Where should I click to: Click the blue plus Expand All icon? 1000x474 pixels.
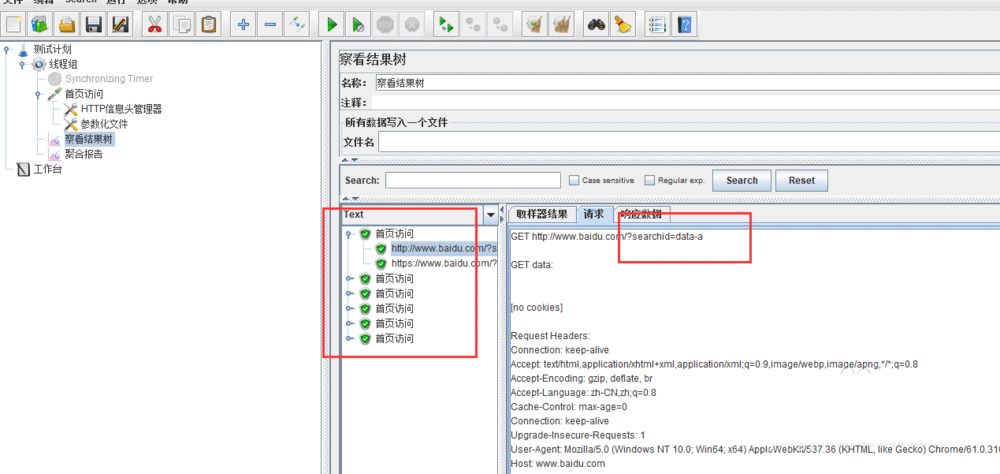pyautogui.click(x=243, y=24)
